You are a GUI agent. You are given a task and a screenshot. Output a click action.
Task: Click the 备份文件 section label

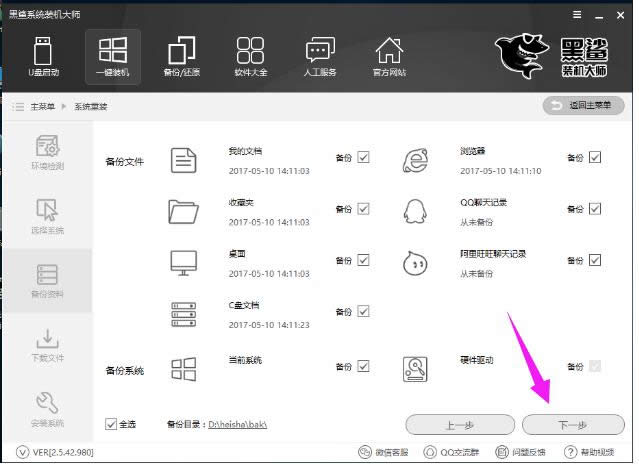point(125,162)
